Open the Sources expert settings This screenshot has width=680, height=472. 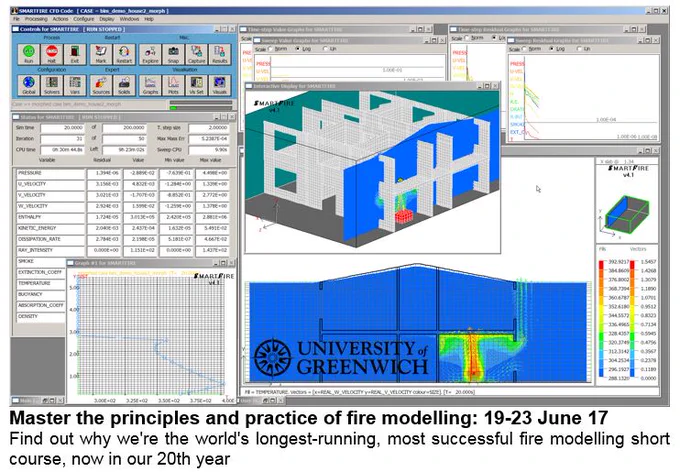[101, 85]
